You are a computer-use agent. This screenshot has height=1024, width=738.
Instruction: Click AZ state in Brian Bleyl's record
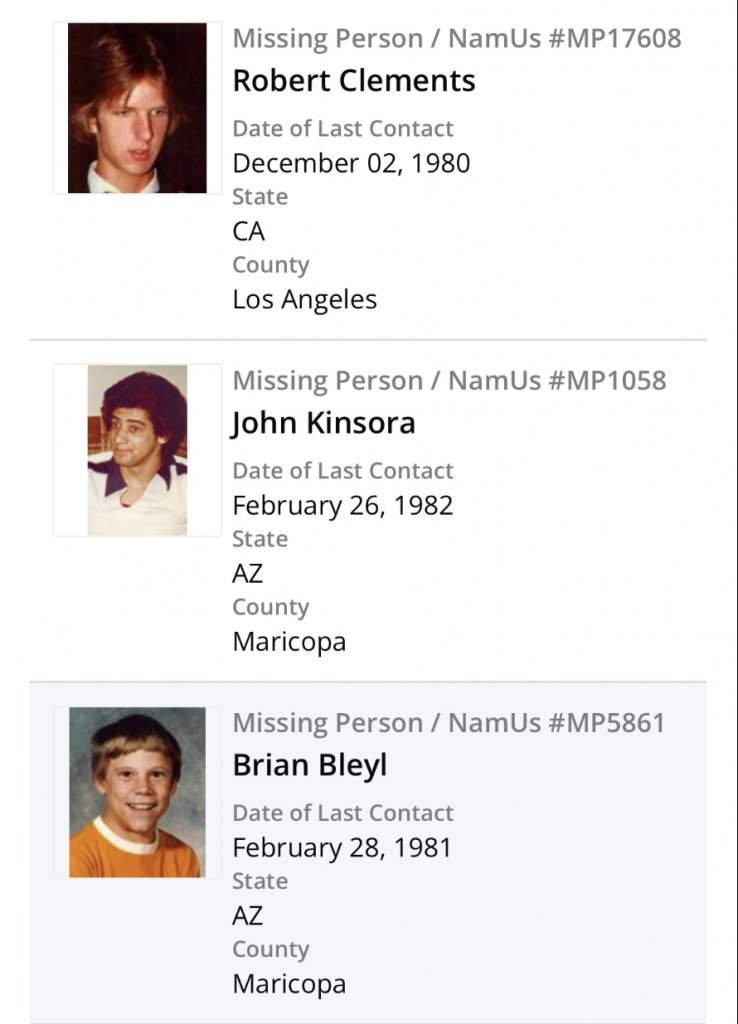248,916
